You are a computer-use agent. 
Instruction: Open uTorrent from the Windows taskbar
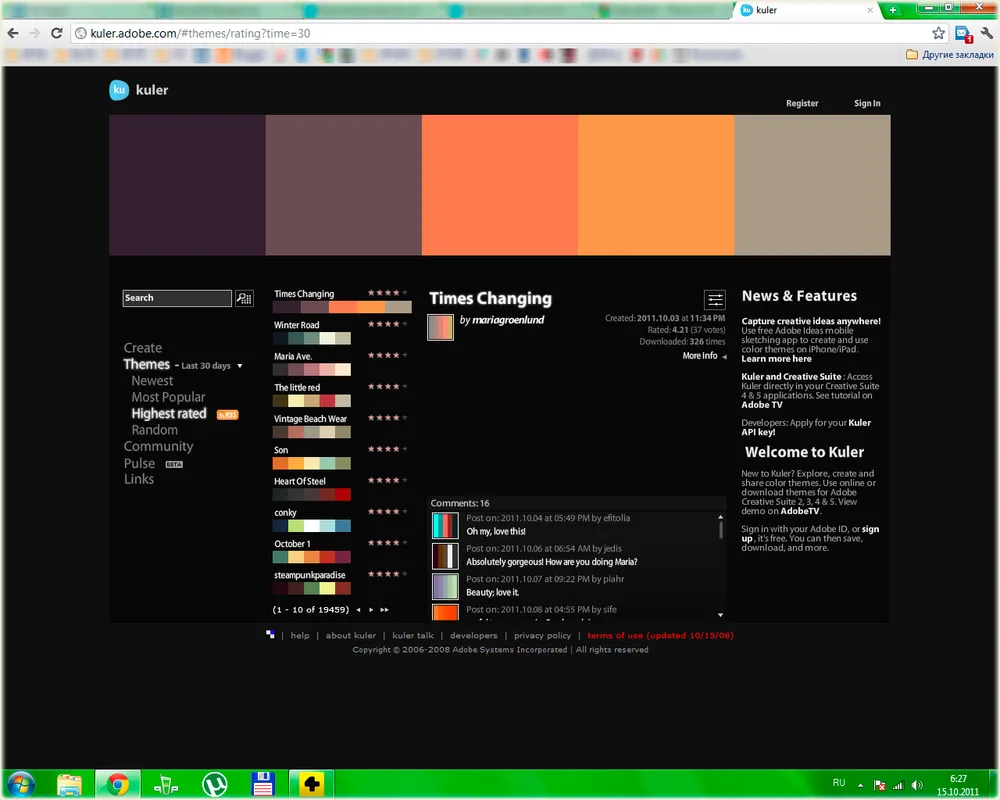[214, 784]
